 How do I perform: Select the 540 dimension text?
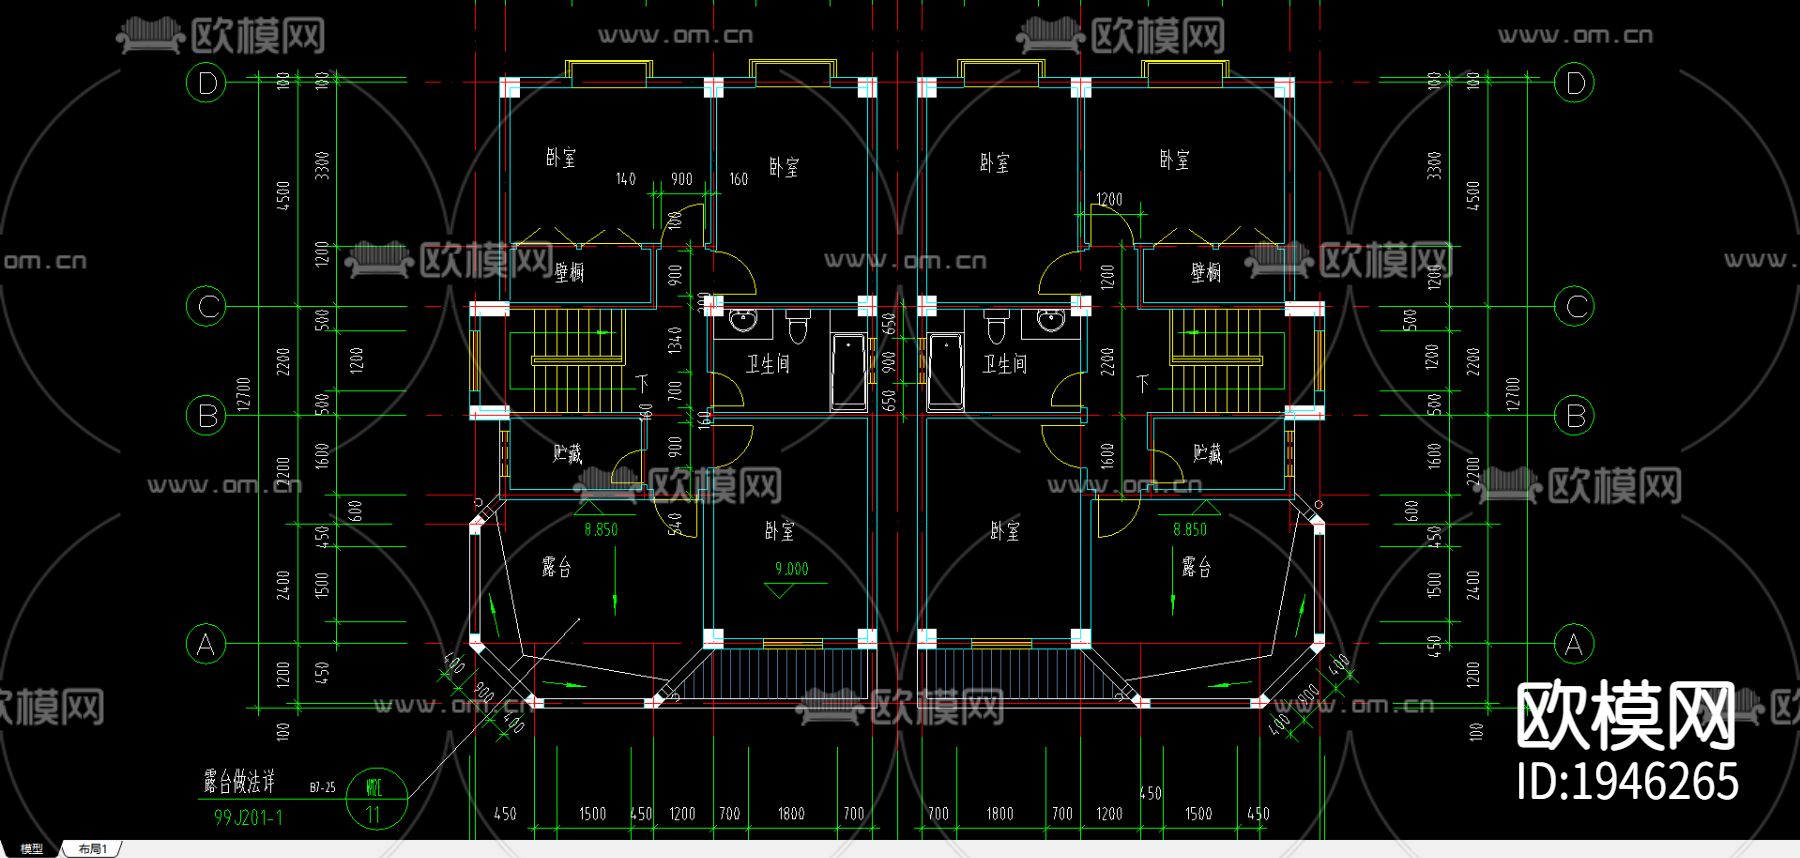pos(675,523)
